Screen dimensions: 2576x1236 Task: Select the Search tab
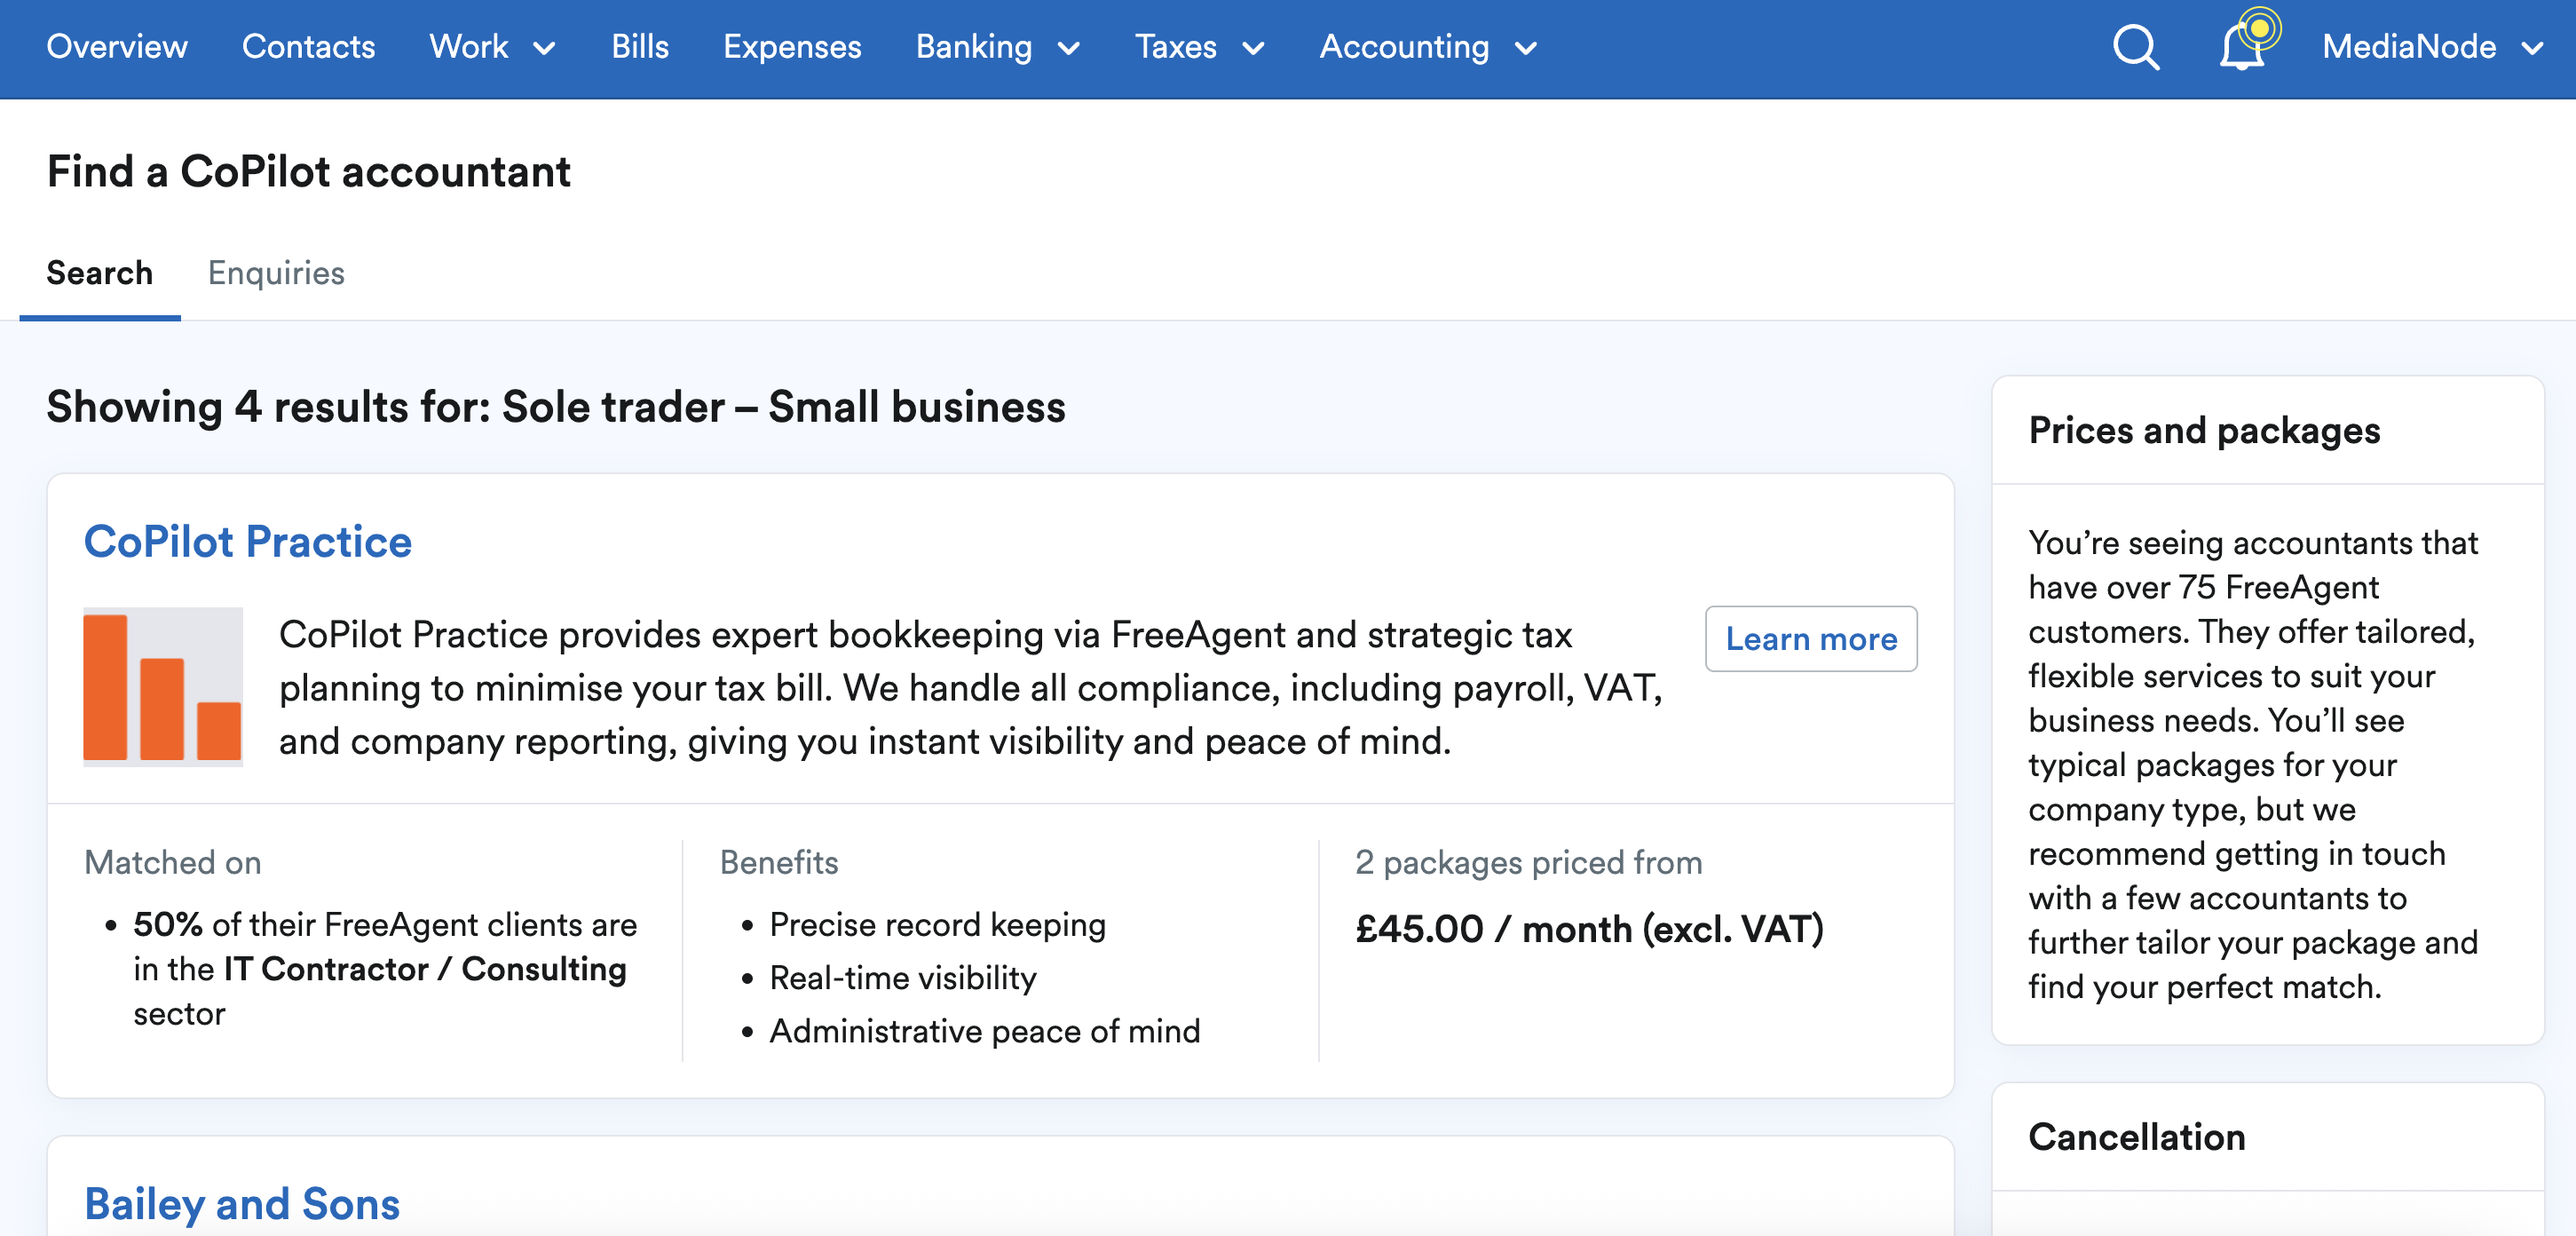pyautogui.click(x=100, y=273)
